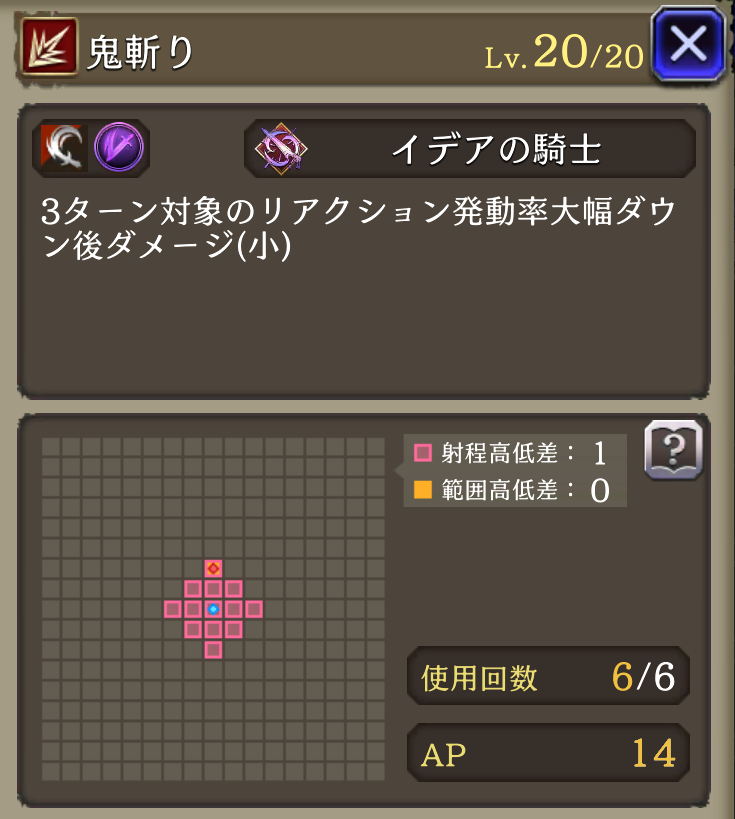Click the Lv. 20/20 level indicator
This screenshot has height=819, width=735.
[564, 52]
